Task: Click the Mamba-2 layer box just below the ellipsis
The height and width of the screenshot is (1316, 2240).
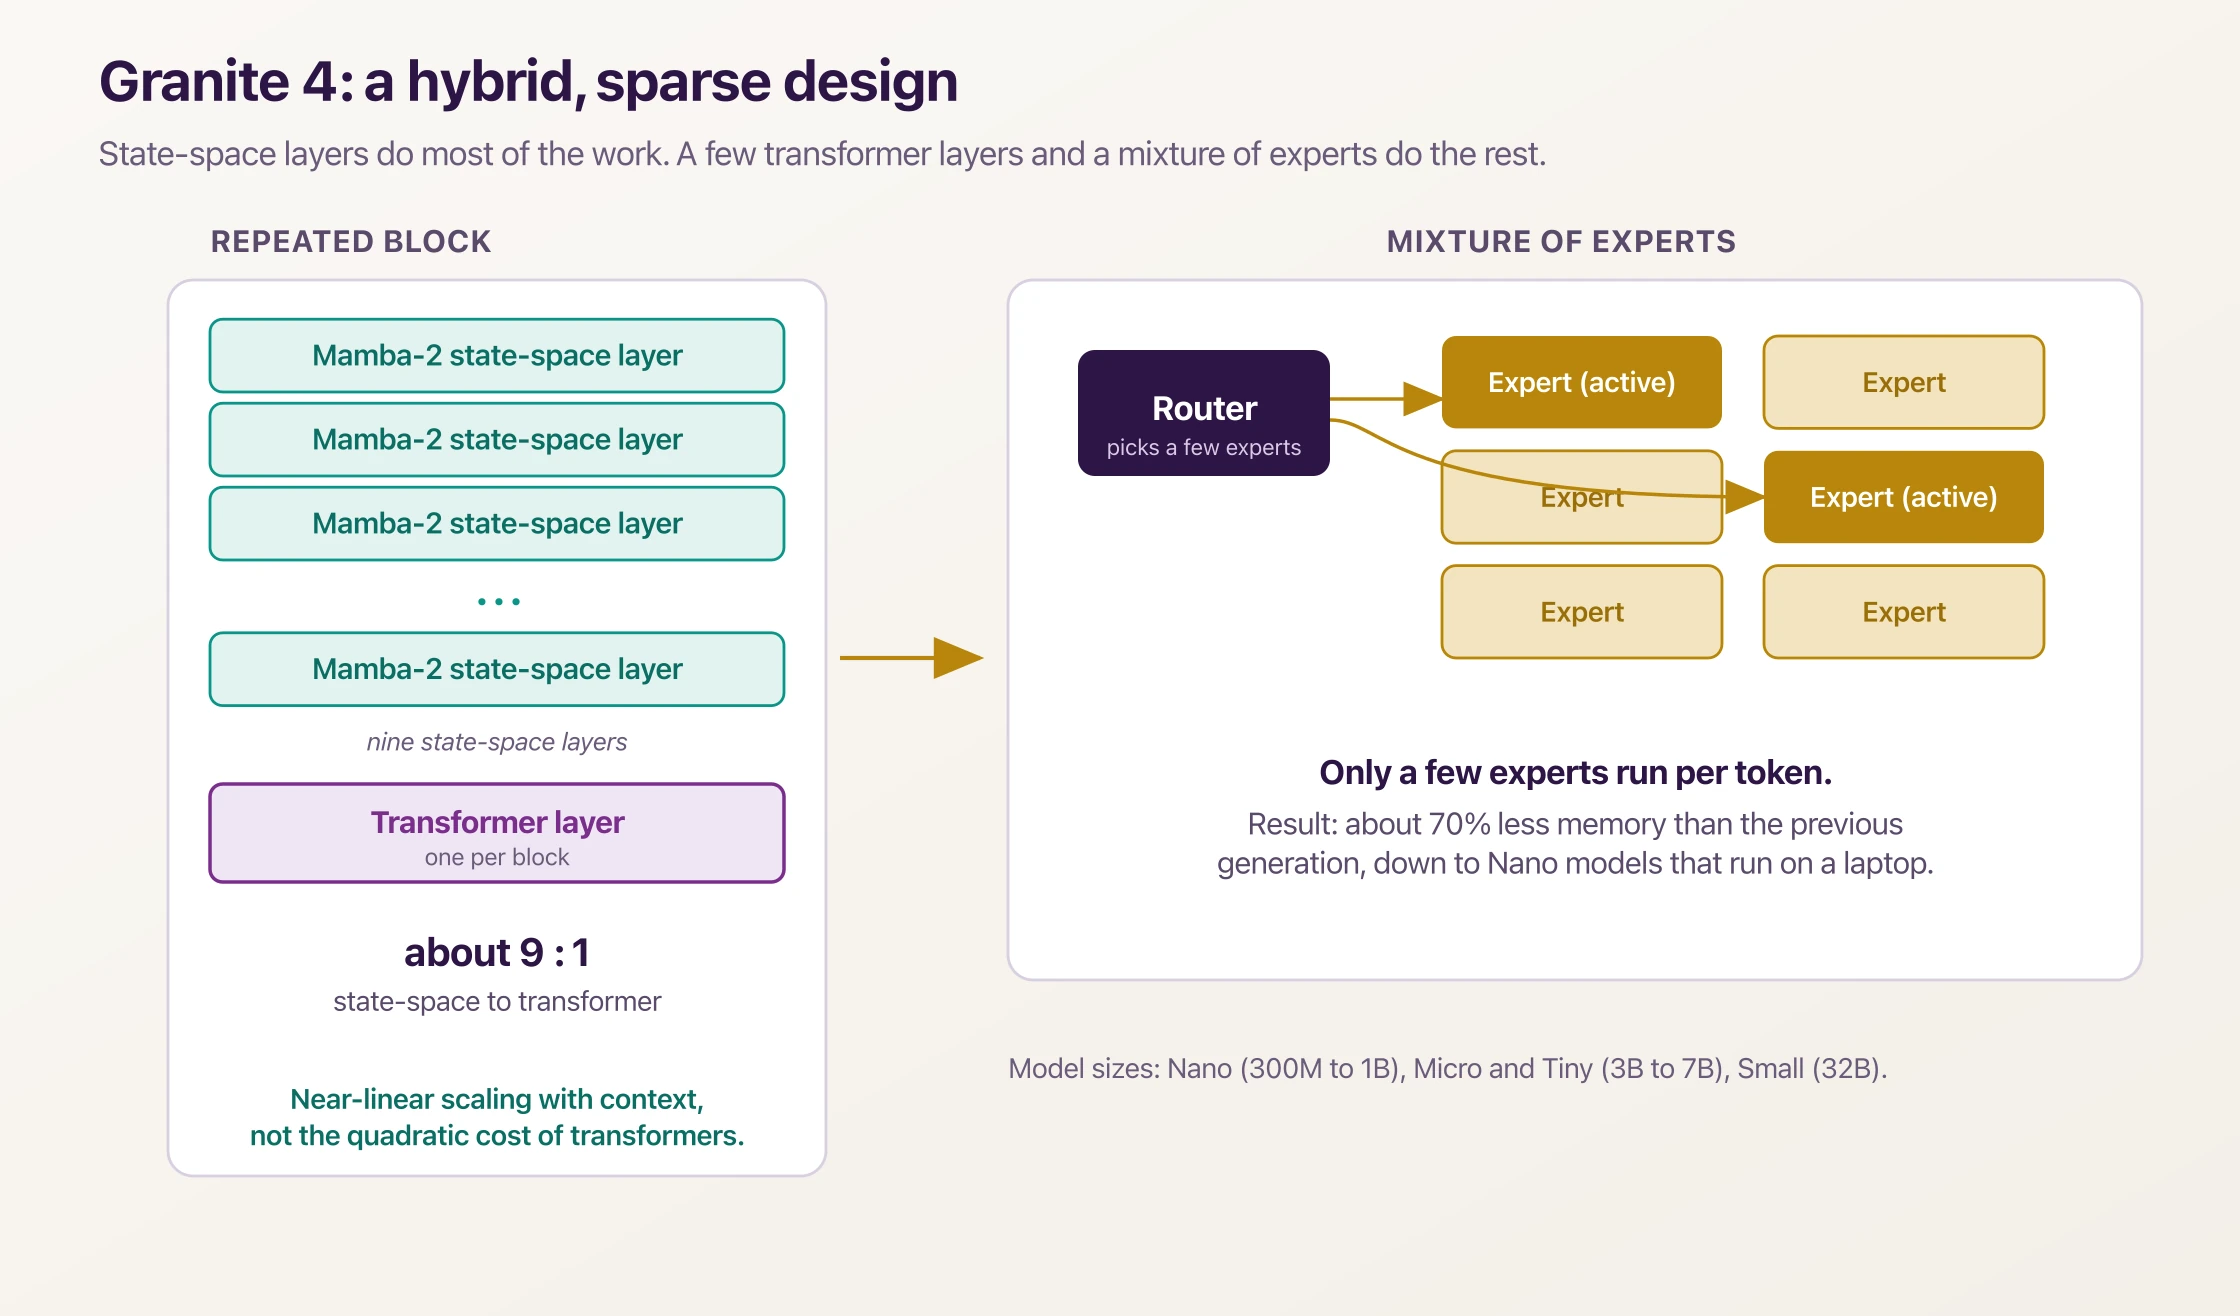Action: 497,669
